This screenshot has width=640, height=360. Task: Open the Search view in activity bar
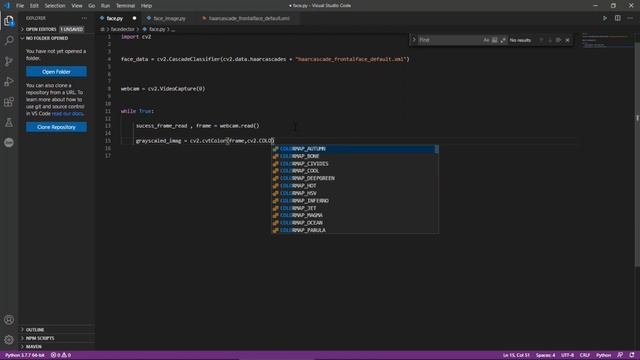coord(9,40)
